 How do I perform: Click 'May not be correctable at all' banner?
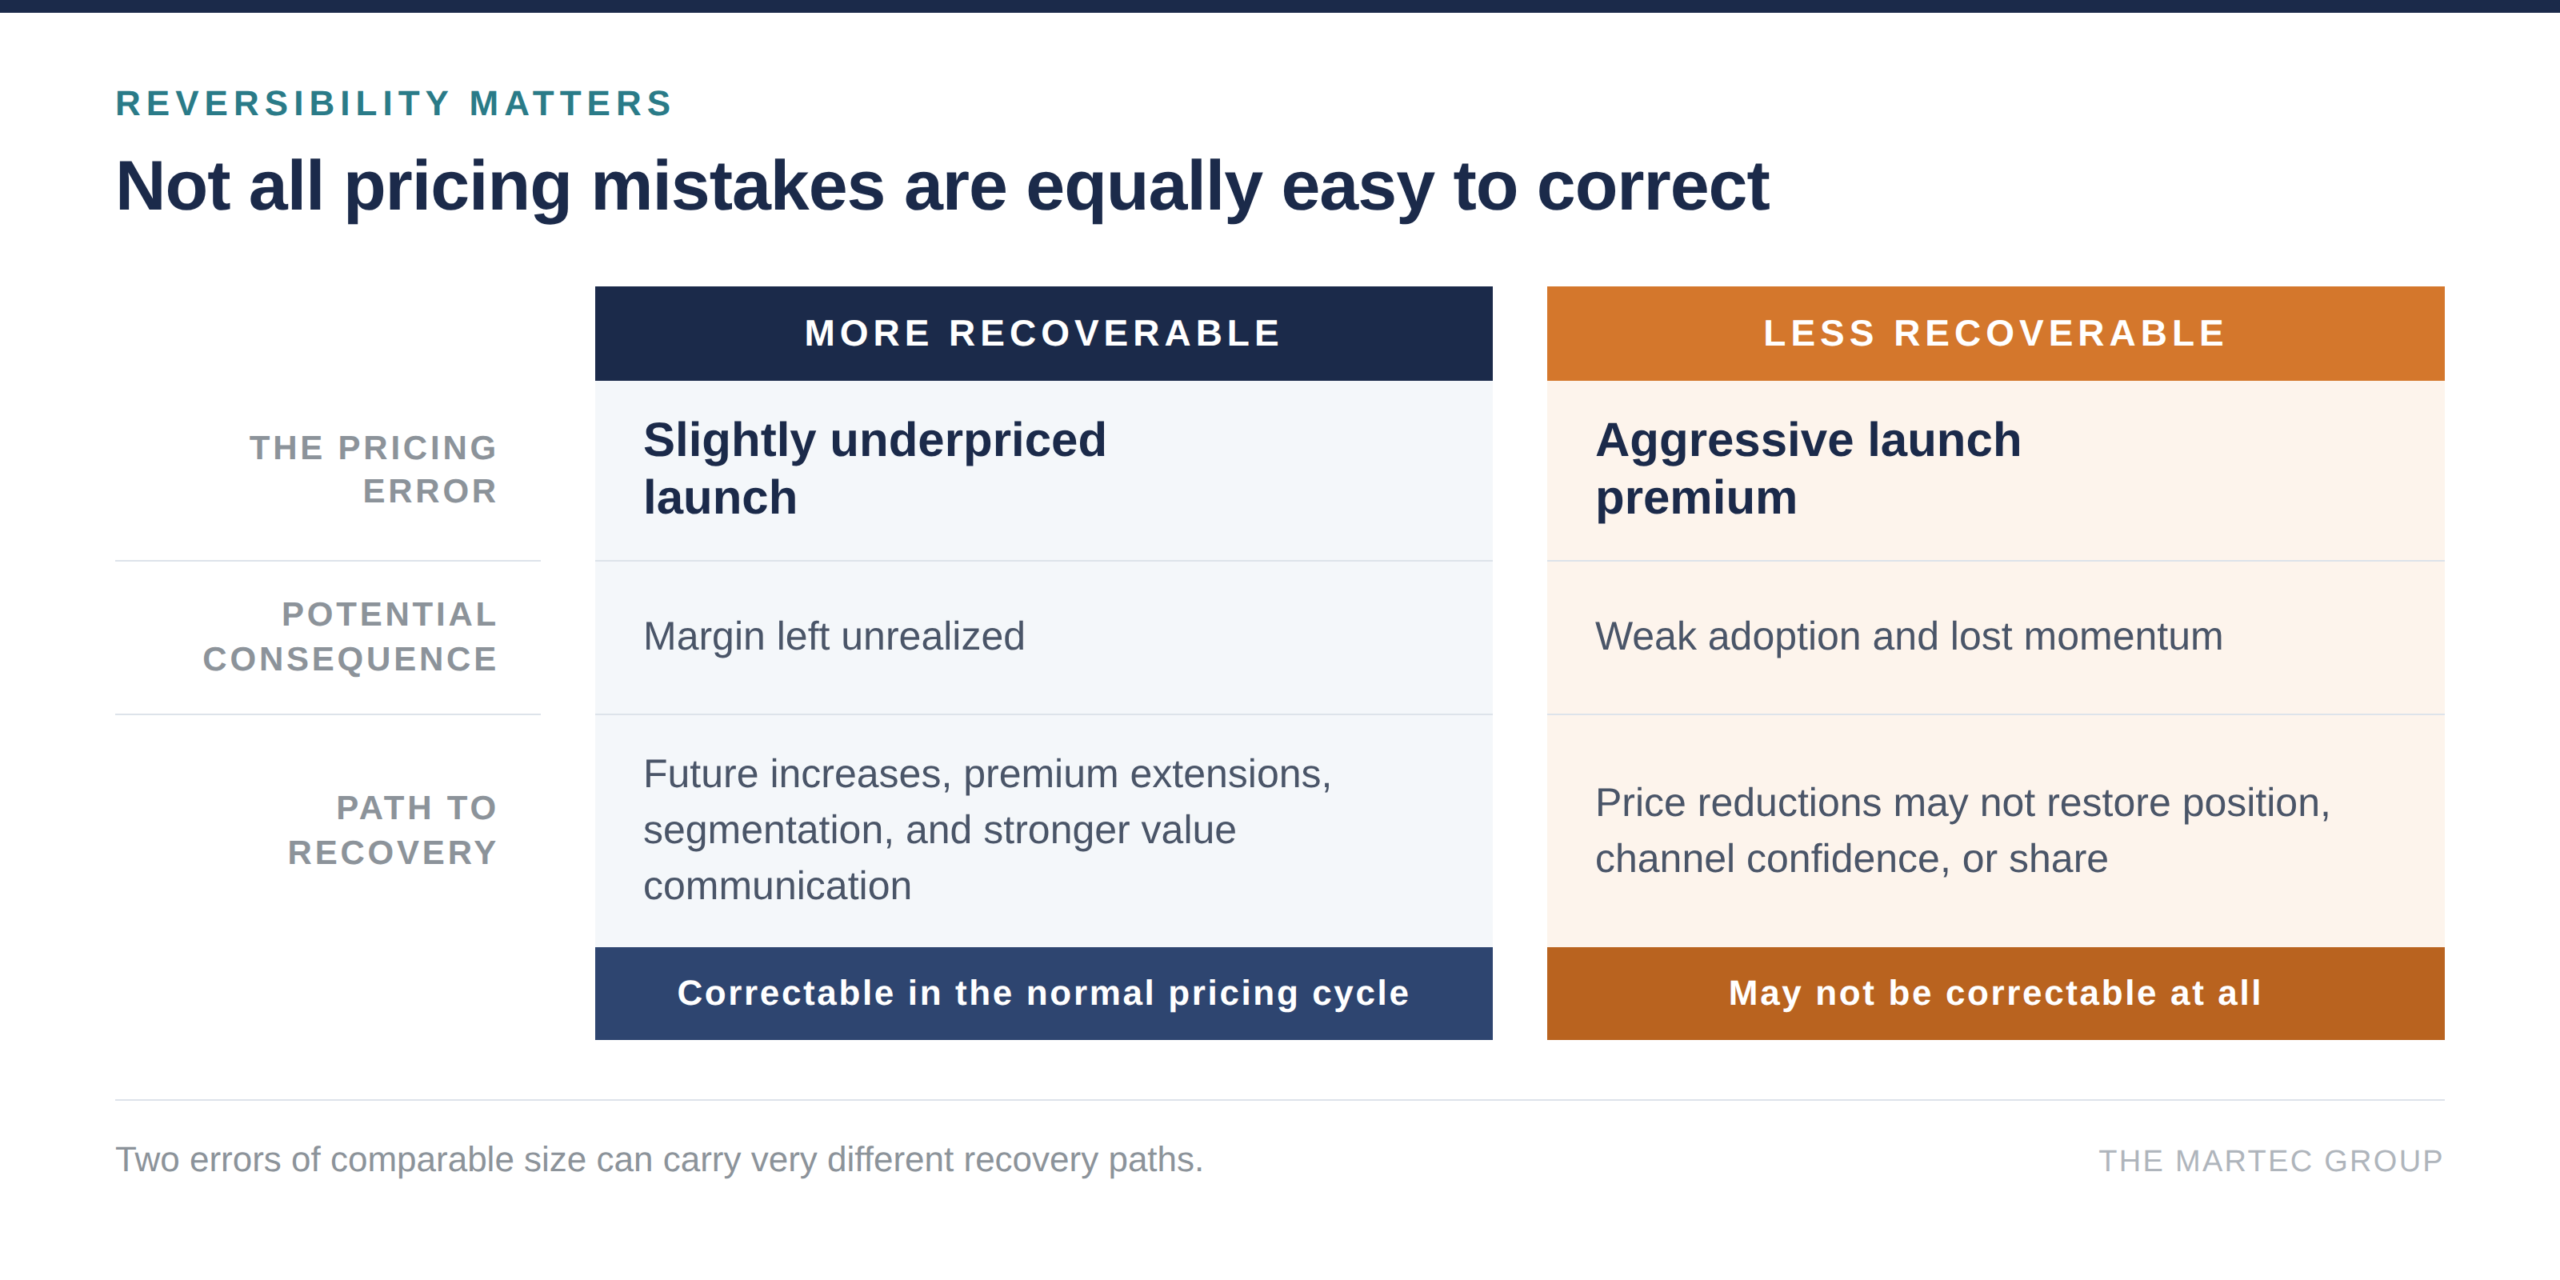point(1995,993)
